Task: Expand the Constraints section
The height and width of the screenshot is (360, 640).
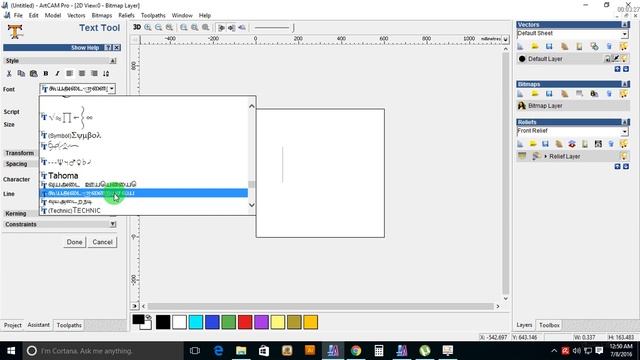Action: [x=113, y=224]
